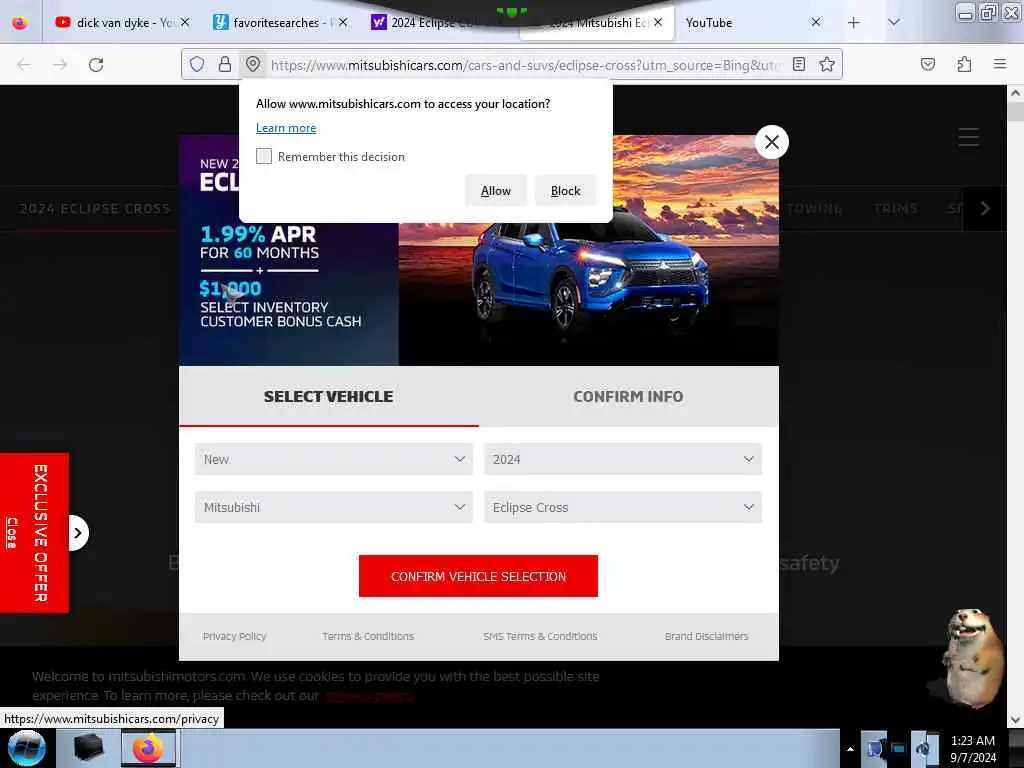Close the favoritesearches tab

pyautogui.click(x=343, y=22)
